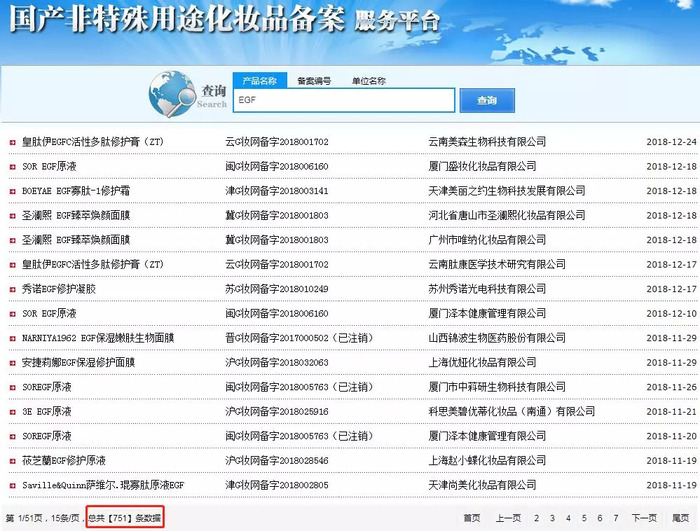Click filing number 沪G妆网备字2018032063
This screenshot has height=531, width=700.
tap(277, 363)
